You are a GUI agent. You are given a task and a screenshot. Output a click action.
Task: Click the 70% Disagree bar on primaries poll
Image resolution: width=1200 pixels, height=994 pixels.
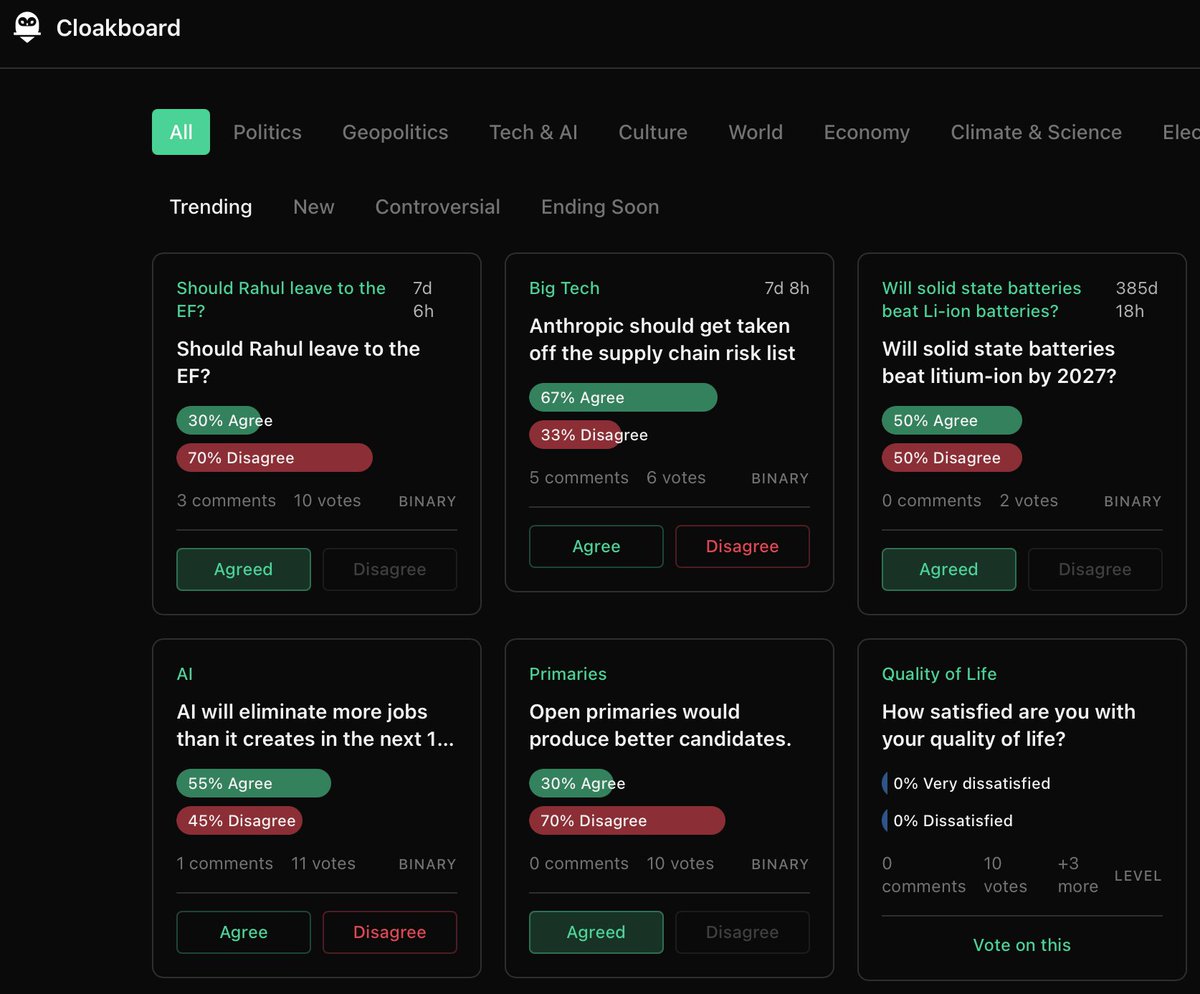click(627, 821)
